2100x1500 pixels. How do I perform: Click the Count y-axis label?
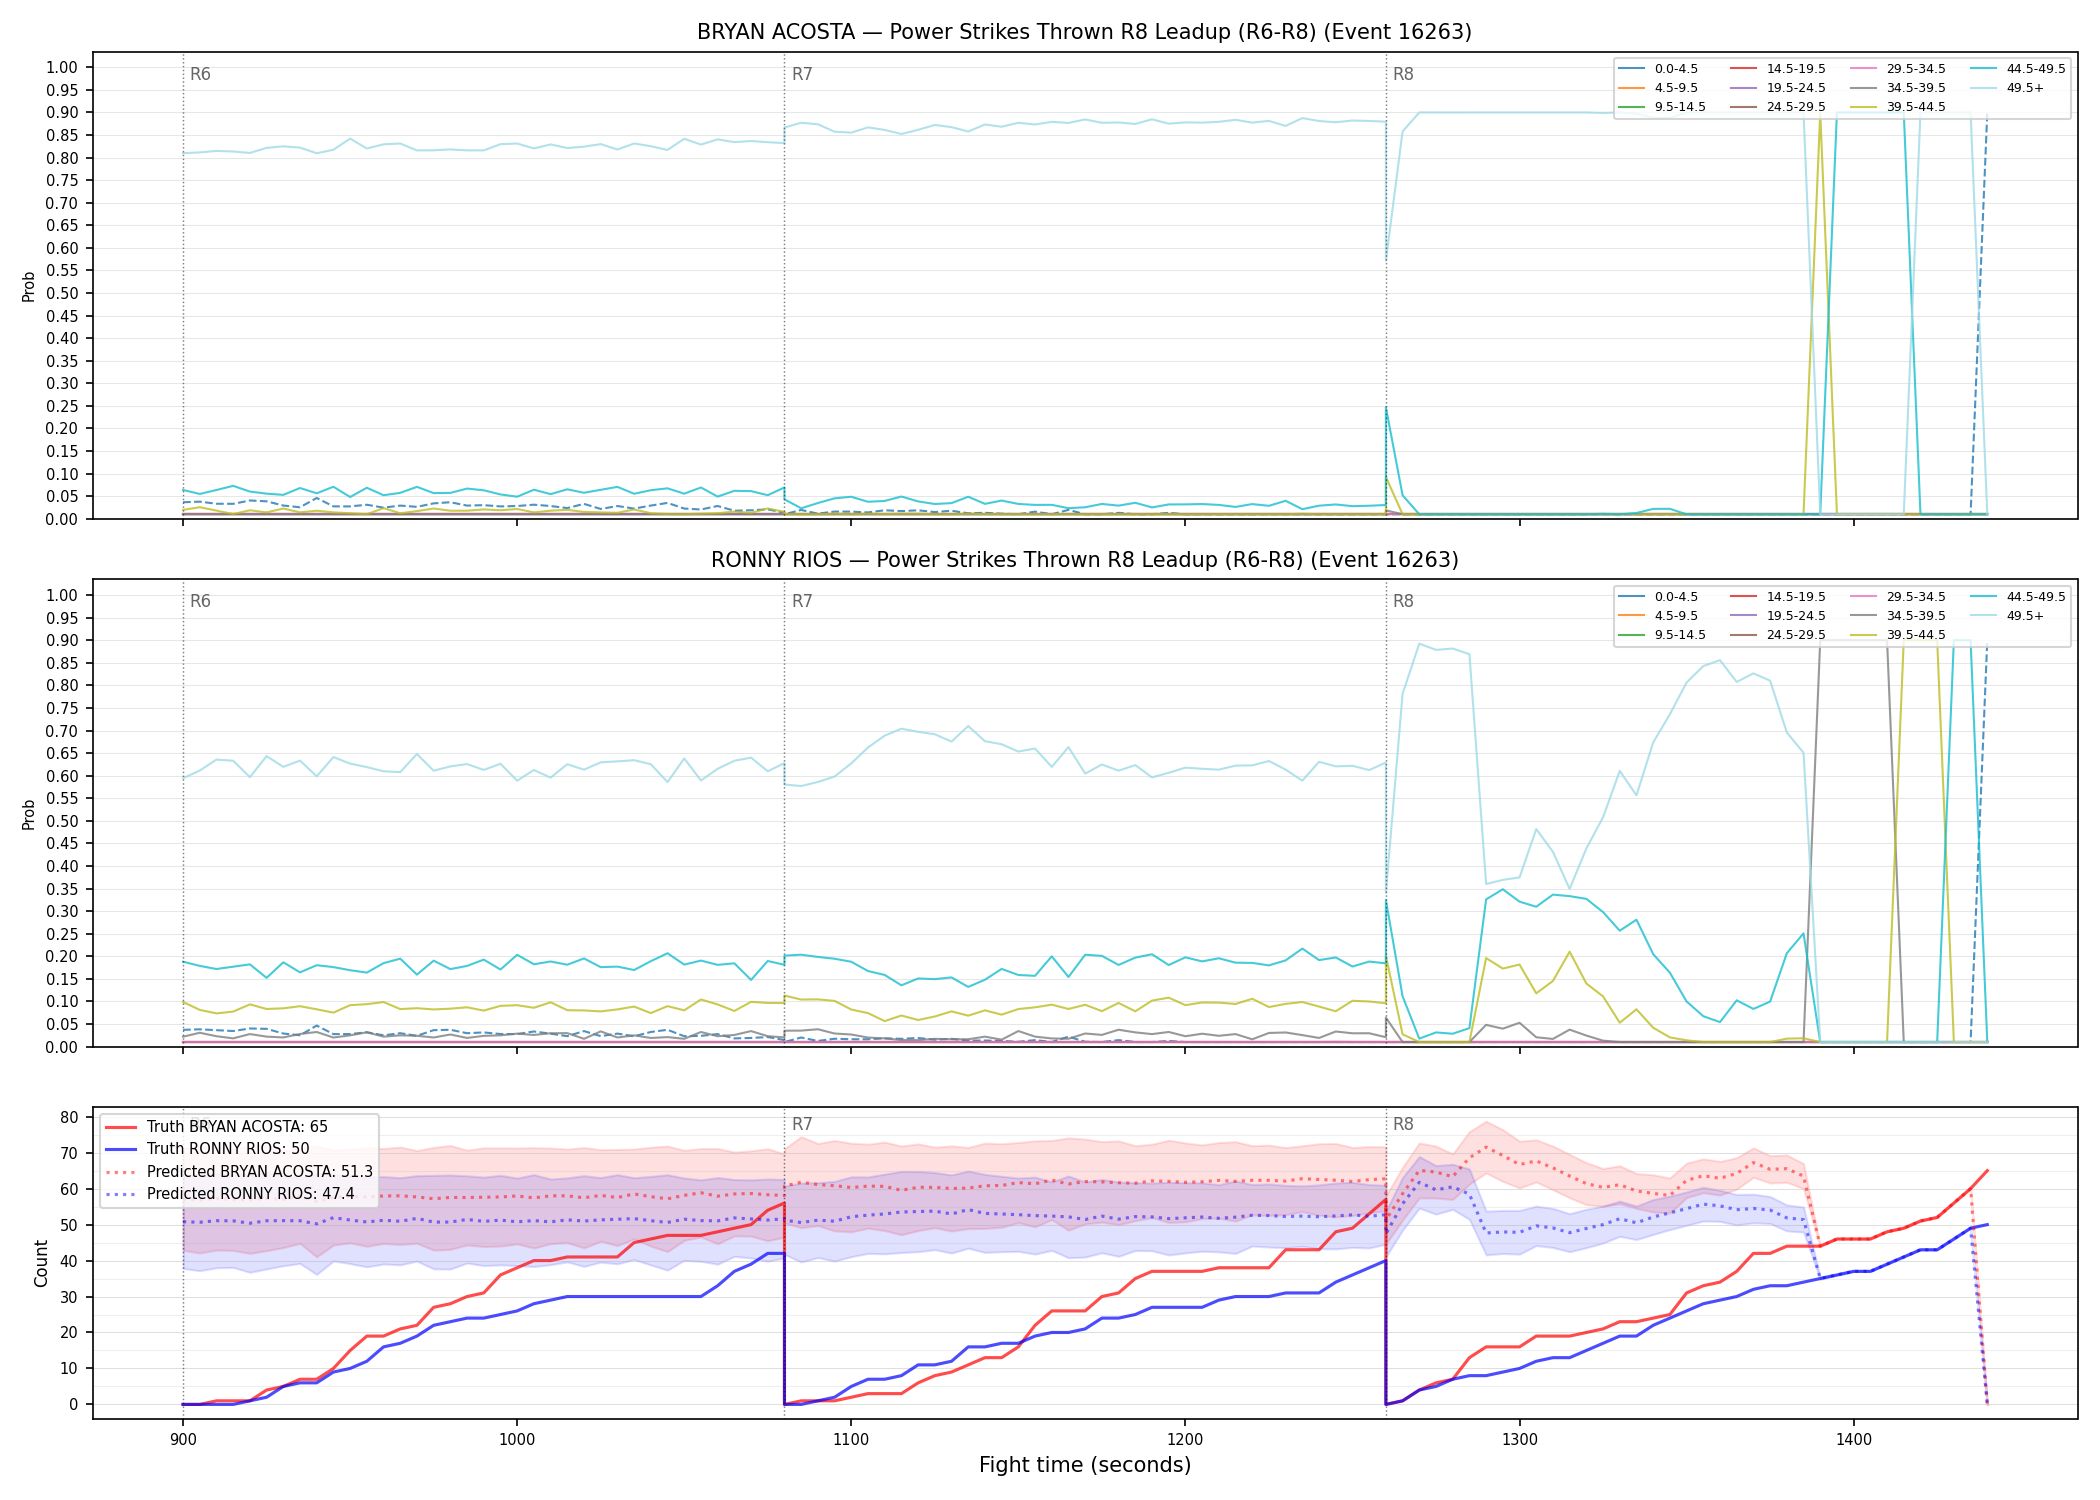point(41,1263)
